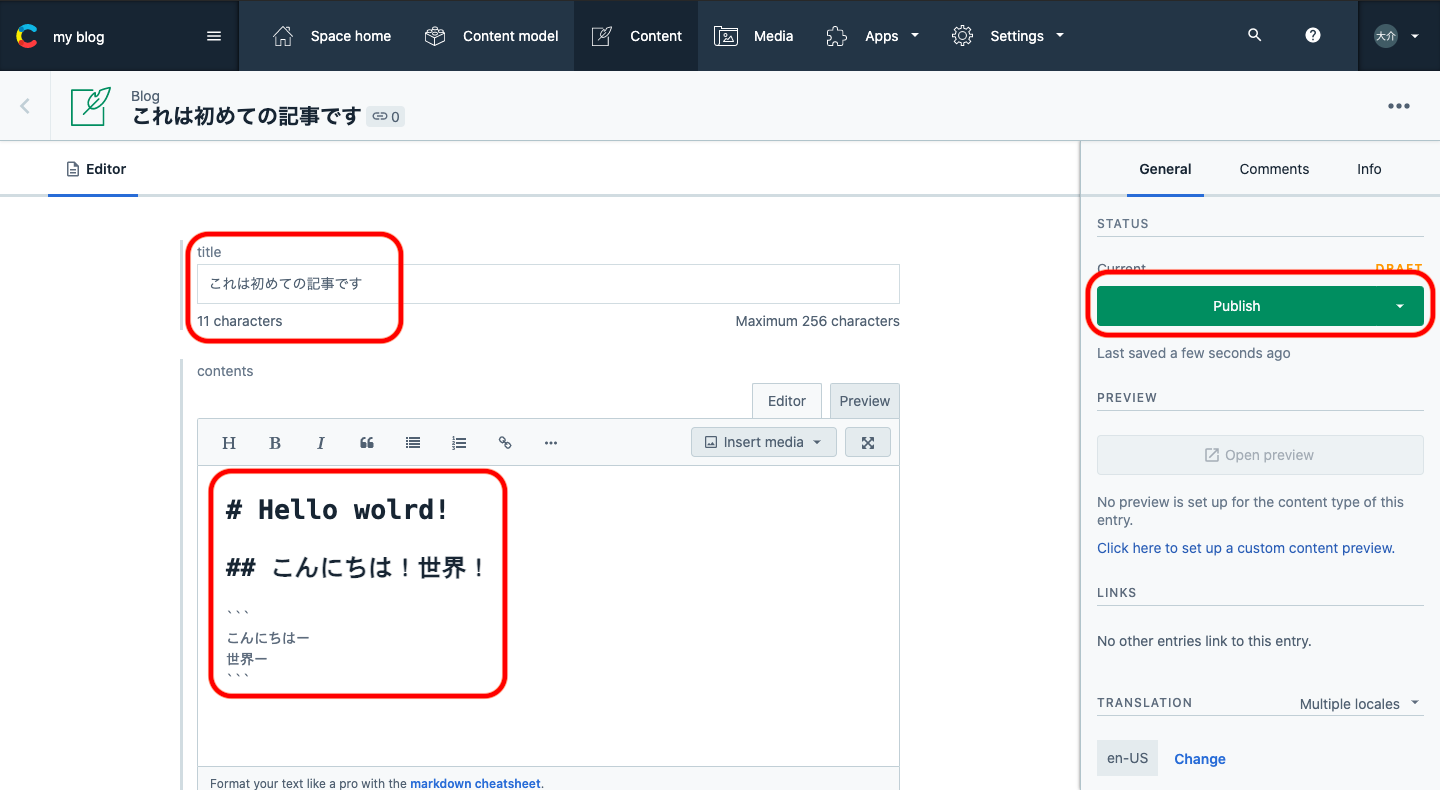Open the entry actions ellipsis menu
Viewport: 1440px width, 790px height.
coord(1399,107)
